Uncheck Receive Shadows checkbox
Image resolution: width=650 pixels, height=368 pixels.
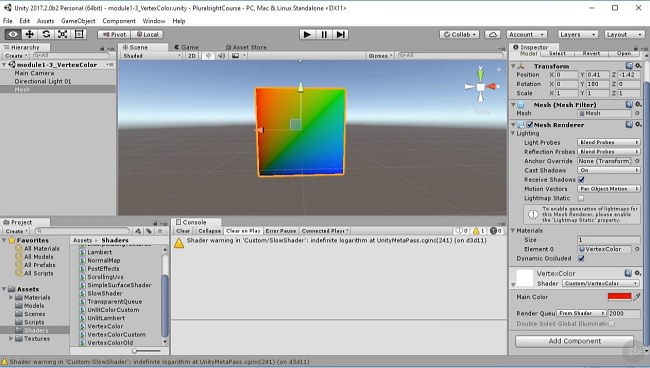tap(581, 179)
